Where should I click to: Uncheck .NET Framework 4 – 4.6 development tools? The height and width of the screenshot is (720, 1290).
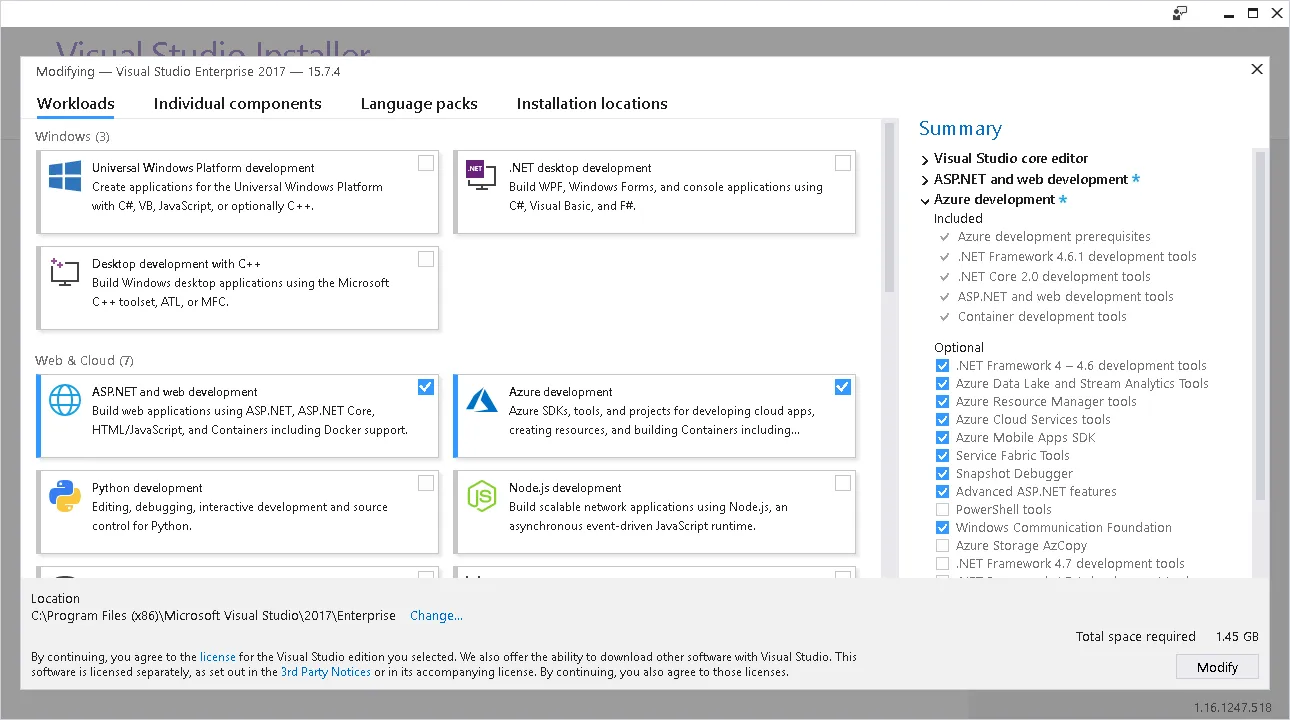[x=942, y=366]
